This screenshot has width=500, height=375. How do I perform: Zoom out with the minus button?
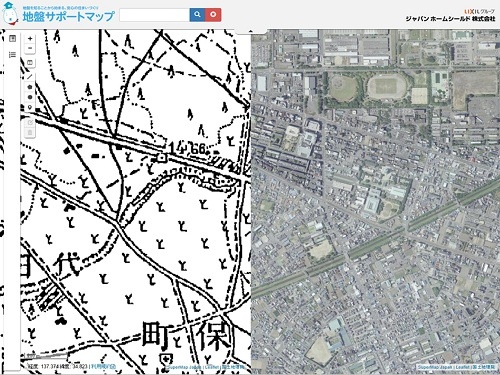click(x=30, y=48)
